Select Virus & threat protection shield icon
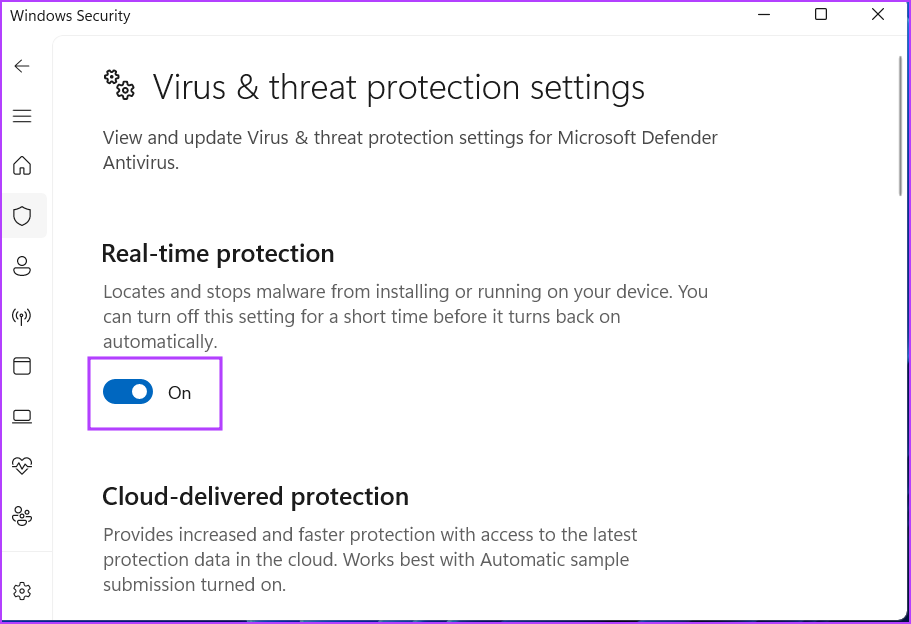This screenshot has height=624, width=911. point(22,215)
